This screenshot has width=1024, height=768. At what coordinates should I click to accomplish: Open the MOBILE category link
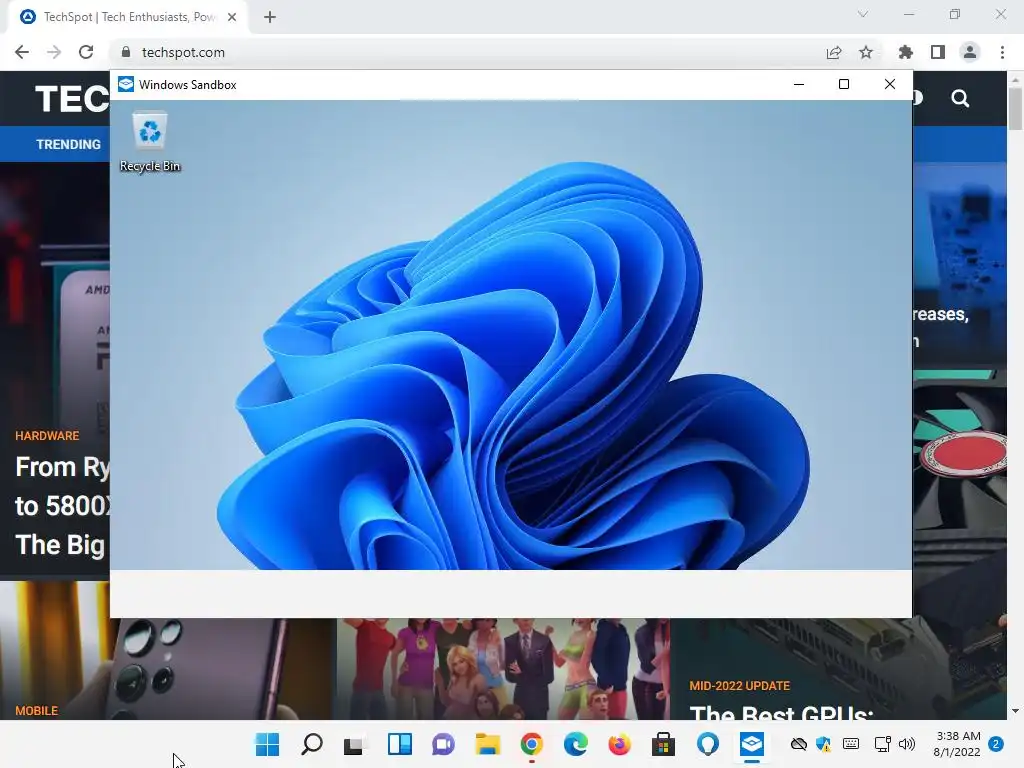pos(37,711)
